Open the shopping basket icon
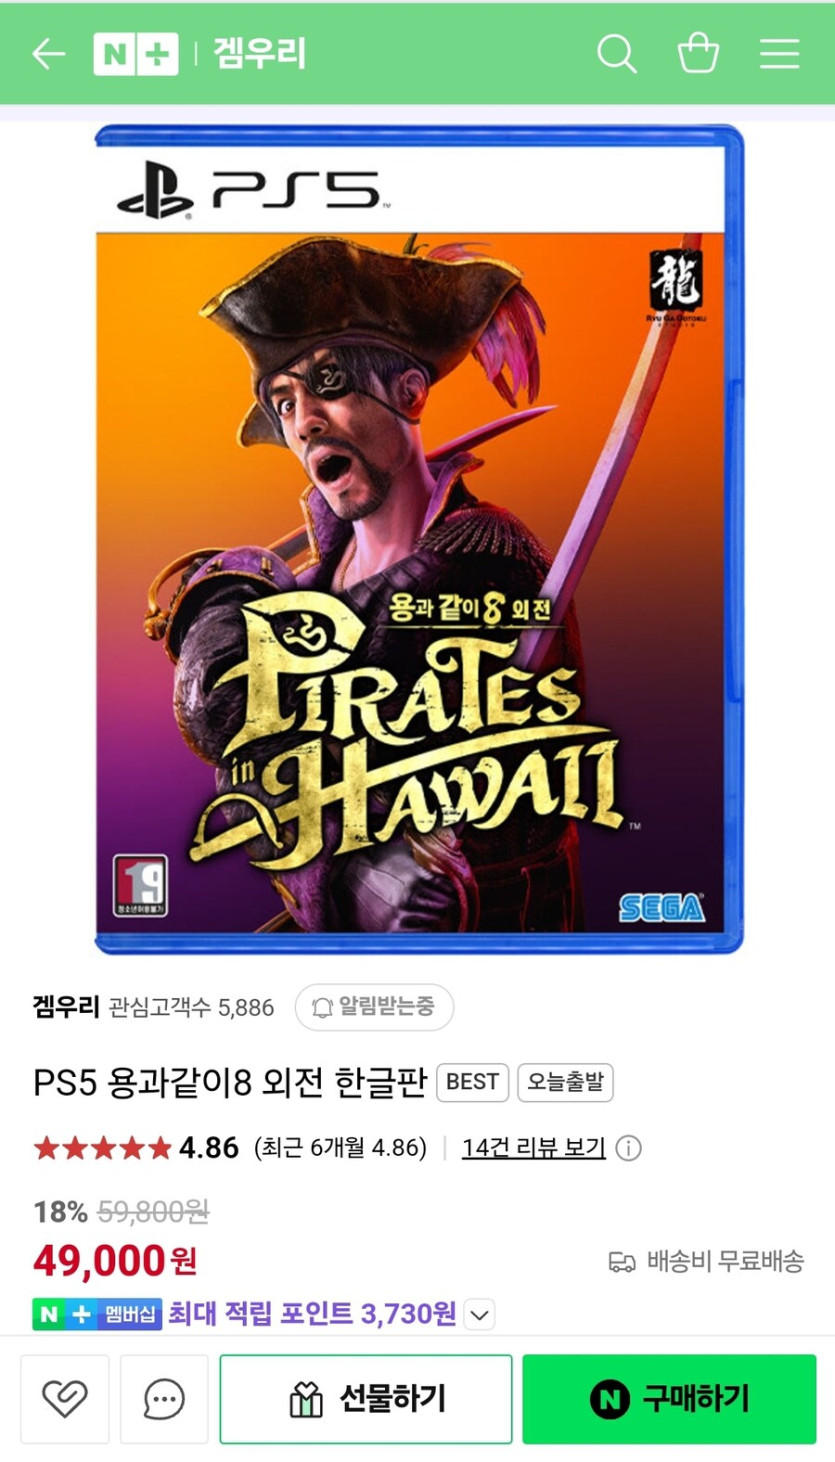The height and width of the screenshot is (1462, 835). click(x=698, y=53)
